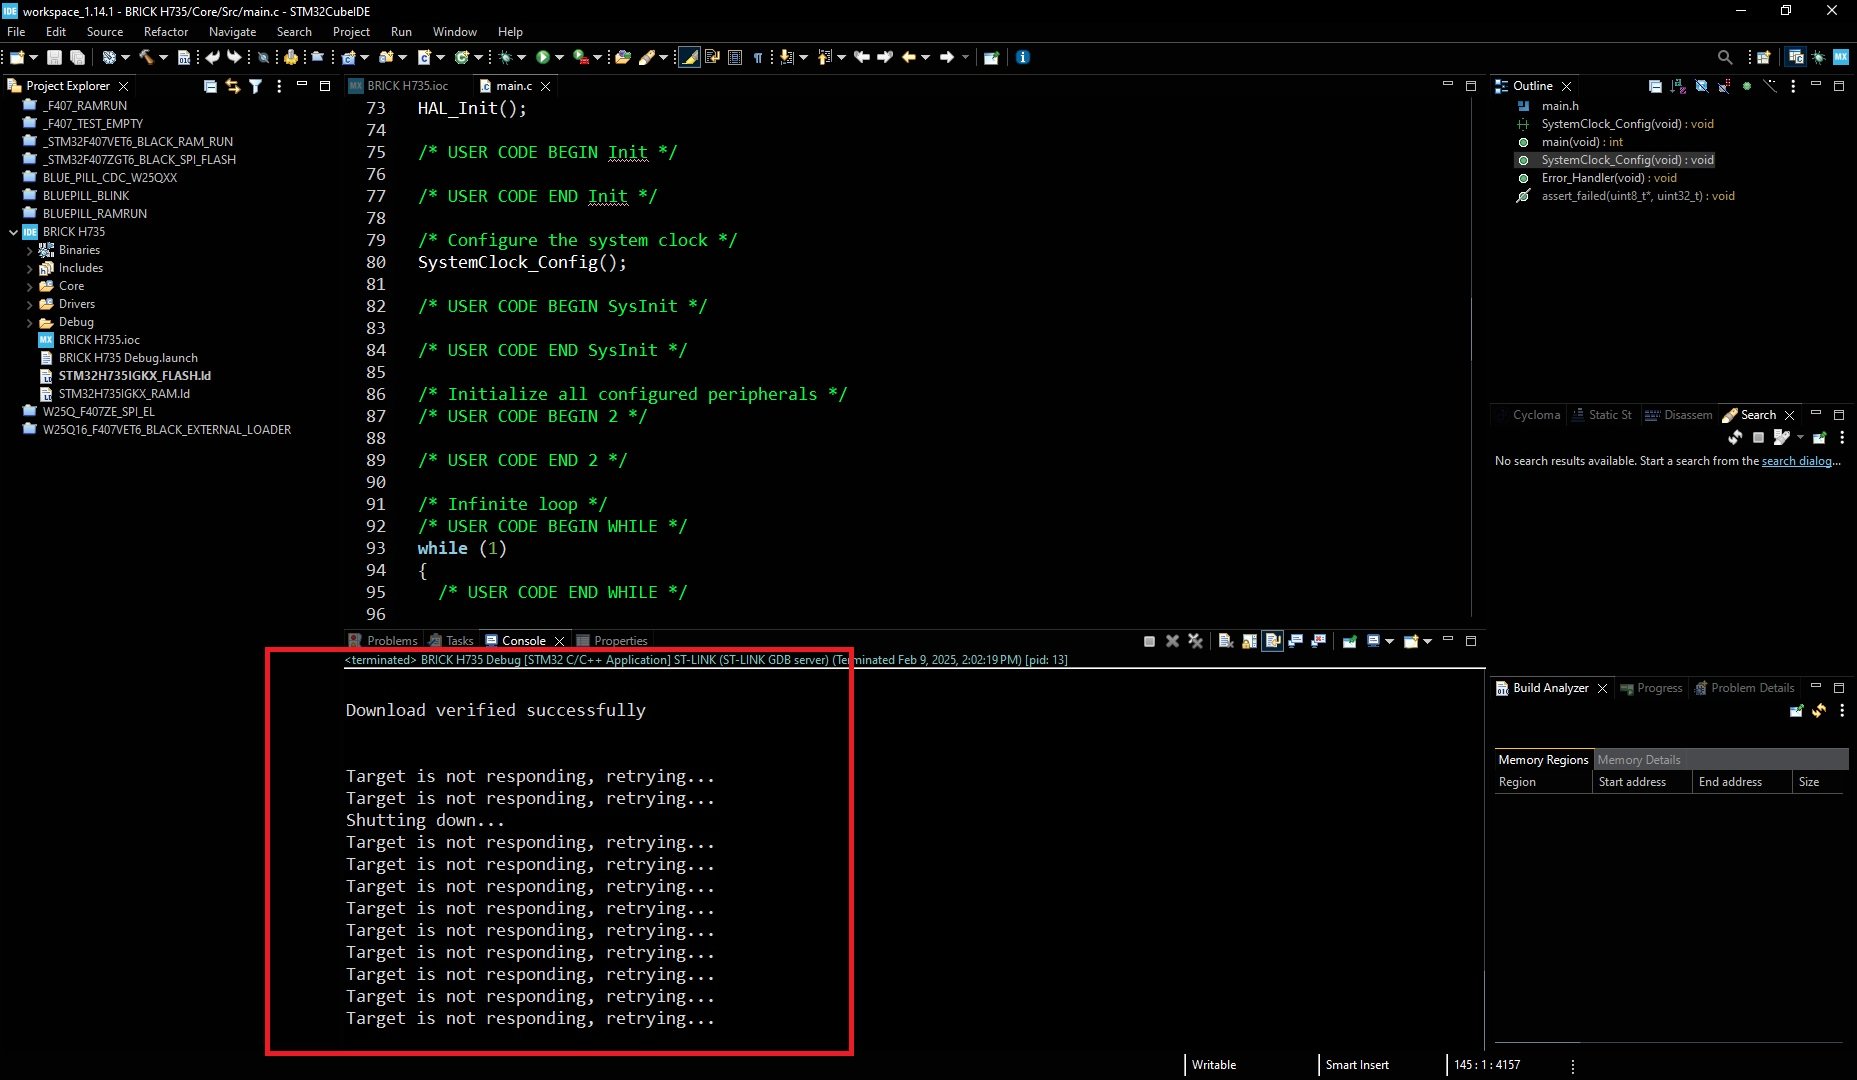Image resolution: width=1857 pixels, height=1080 pixels.
Task: Close the main.c editor tab
Action: click(546, 86)
